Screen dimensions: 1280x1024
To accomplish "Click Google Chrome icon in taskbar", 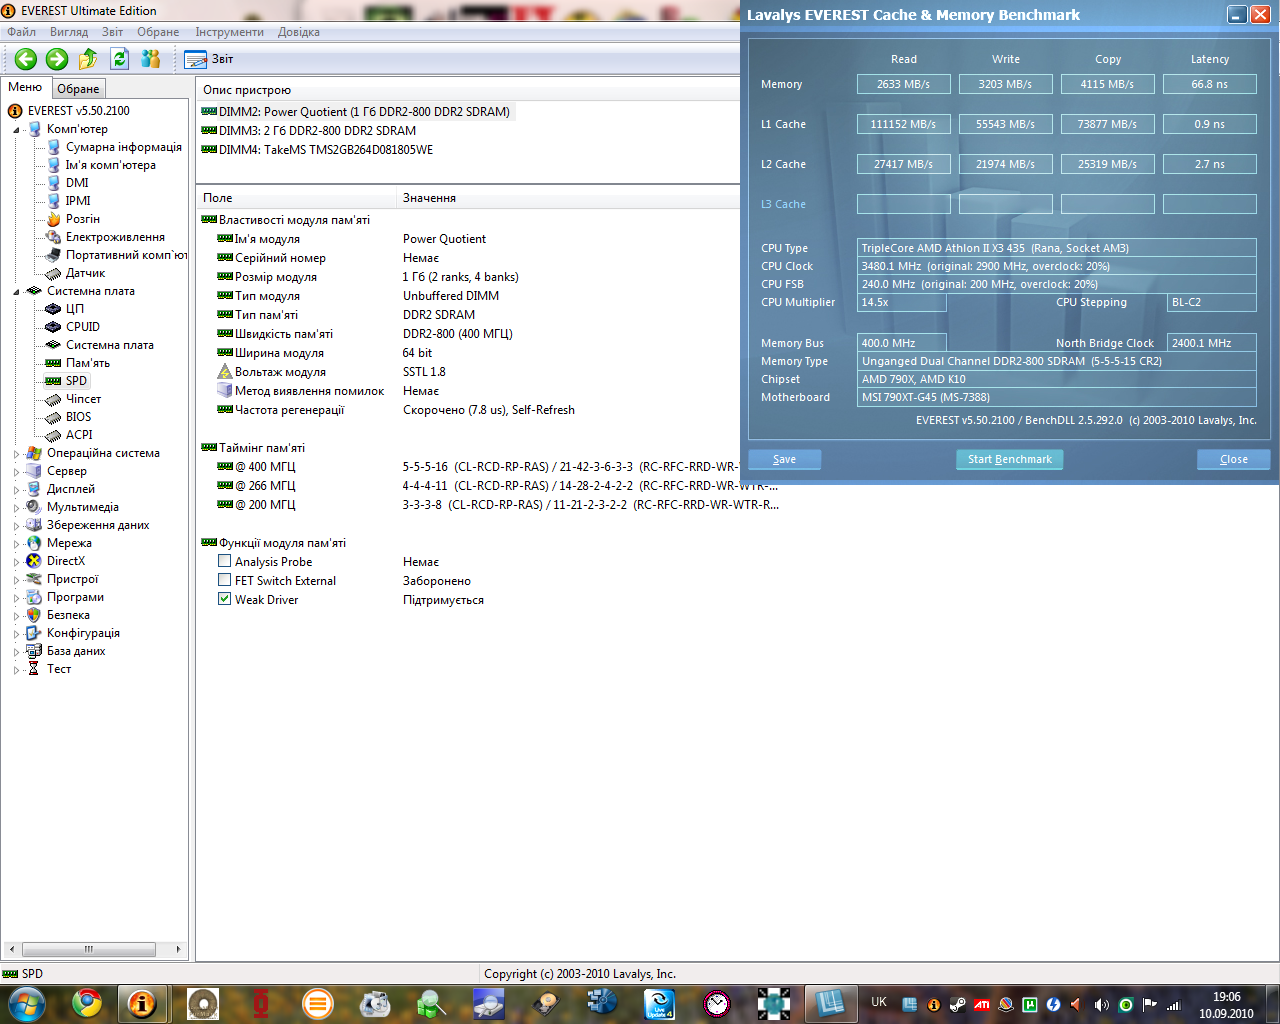I will 87,1003.
